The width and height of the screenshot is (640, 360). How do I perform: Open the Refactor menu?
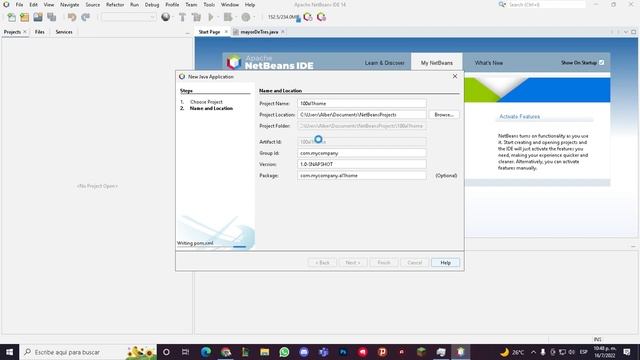coord(115,4)
